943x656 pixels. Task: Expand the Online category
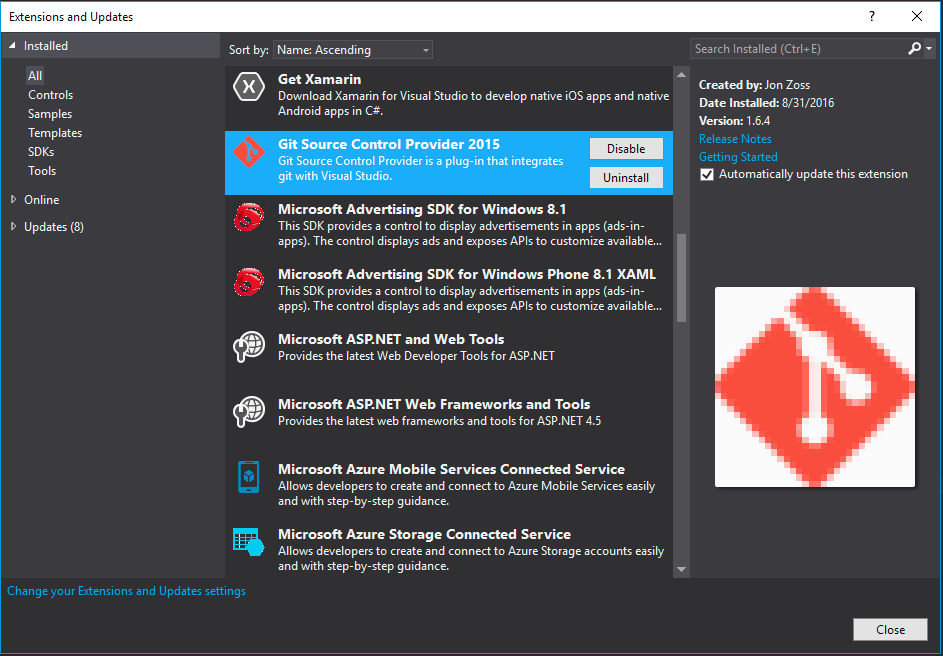[x=13, y=199]
